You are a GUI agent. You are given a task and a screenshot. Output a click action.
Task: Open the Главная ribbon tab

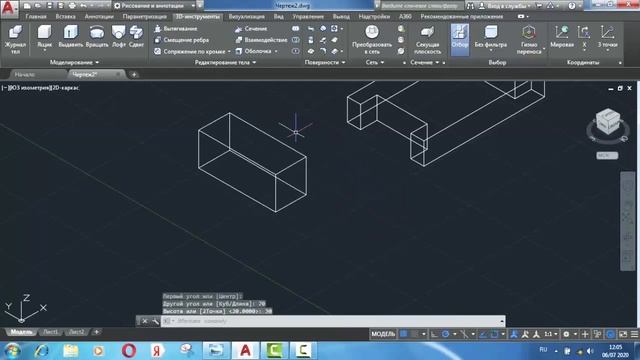[36, 17]
